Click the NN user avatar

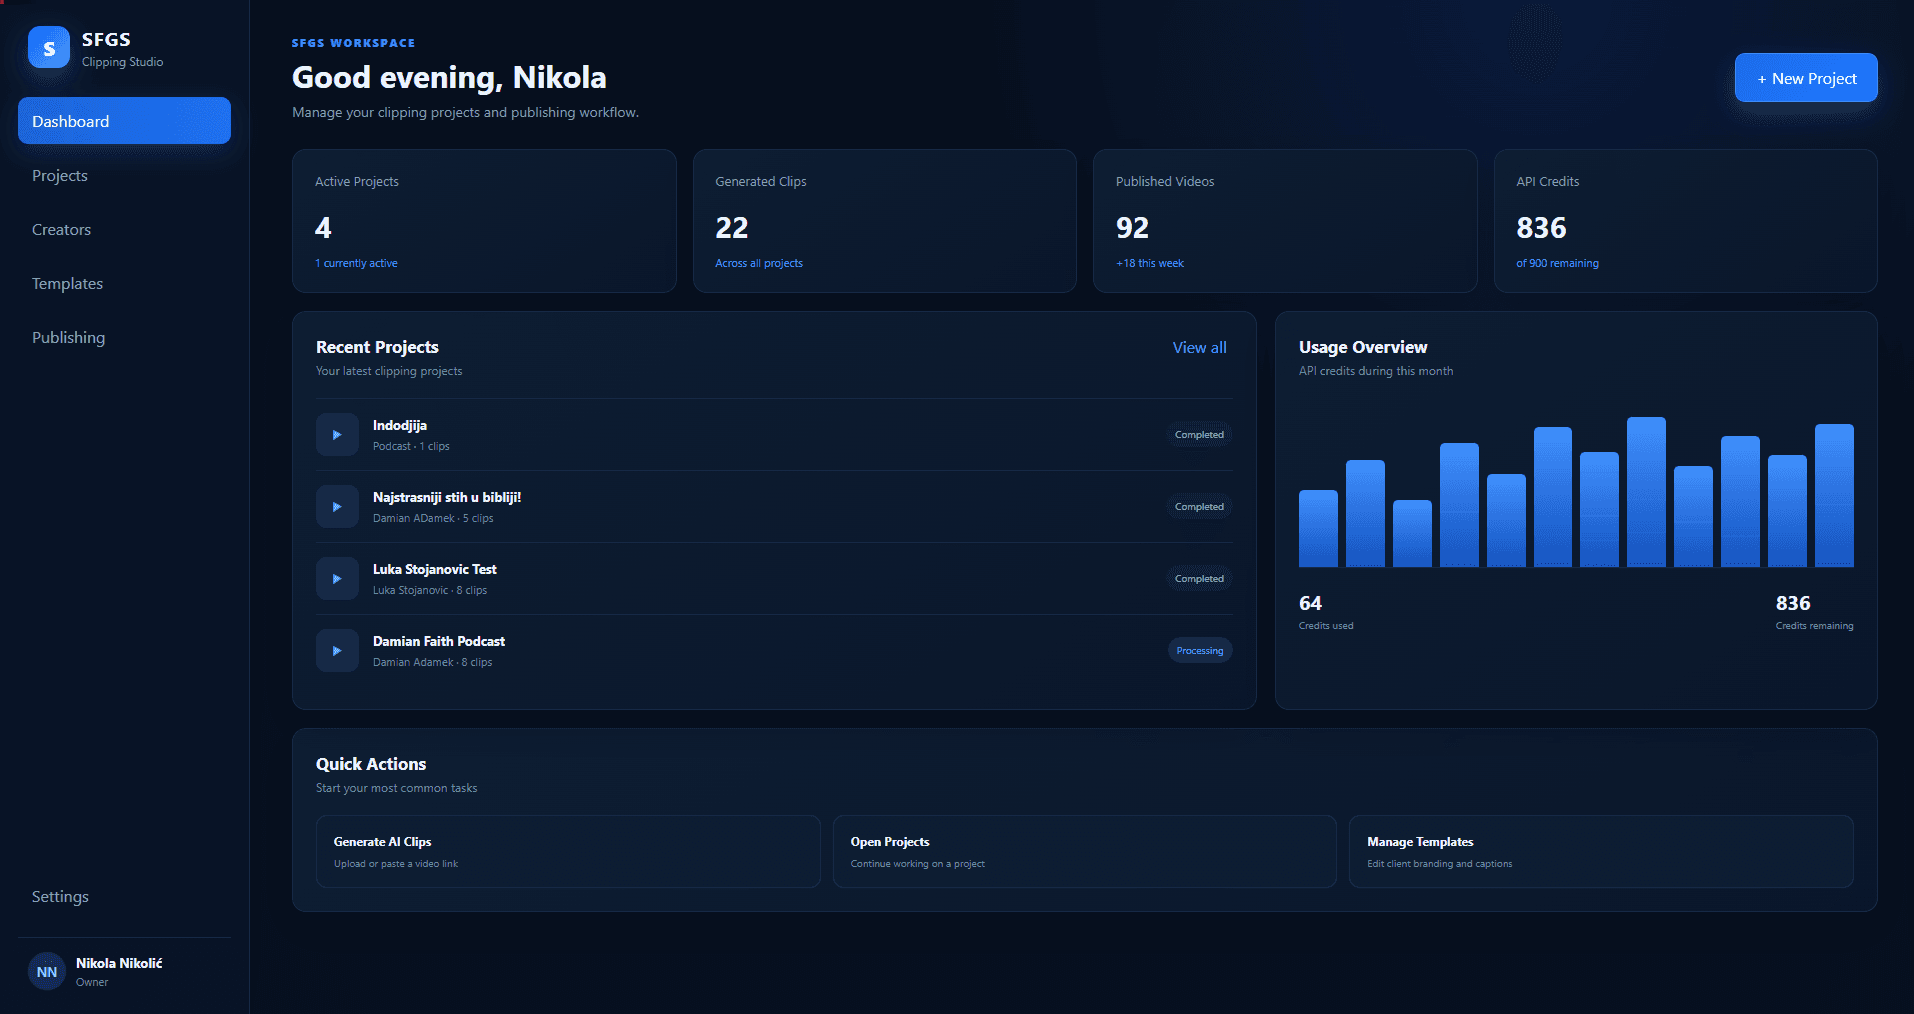pyautogui.click(x=47, y=972)
